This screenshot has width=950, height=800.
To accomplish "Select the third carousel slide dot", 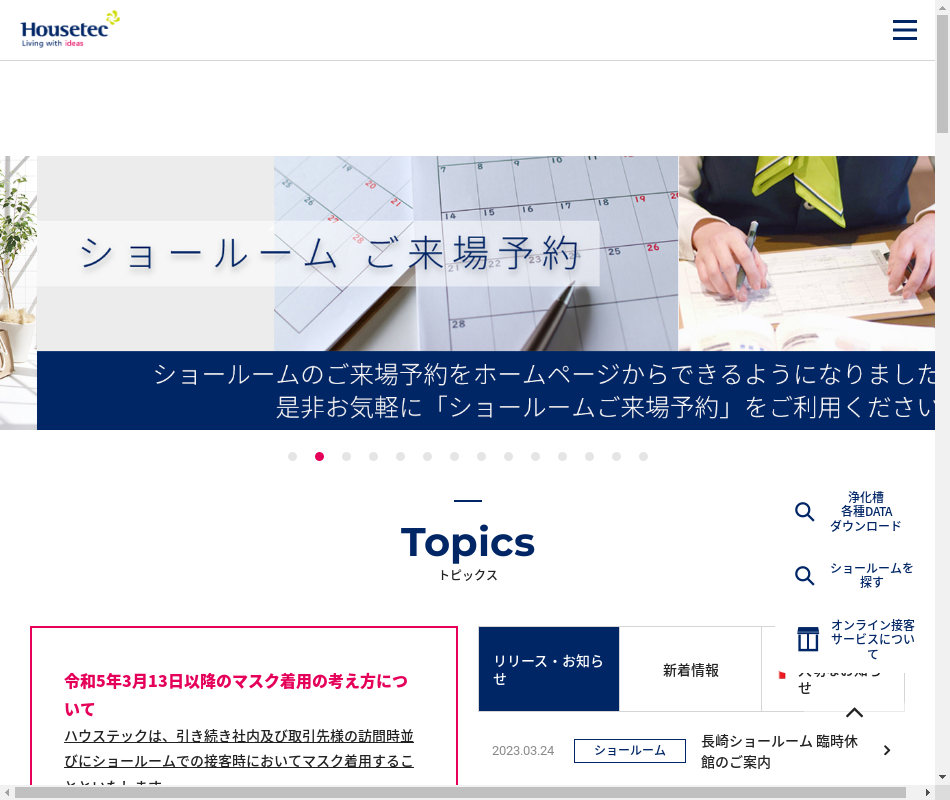I will coord(346,456).
